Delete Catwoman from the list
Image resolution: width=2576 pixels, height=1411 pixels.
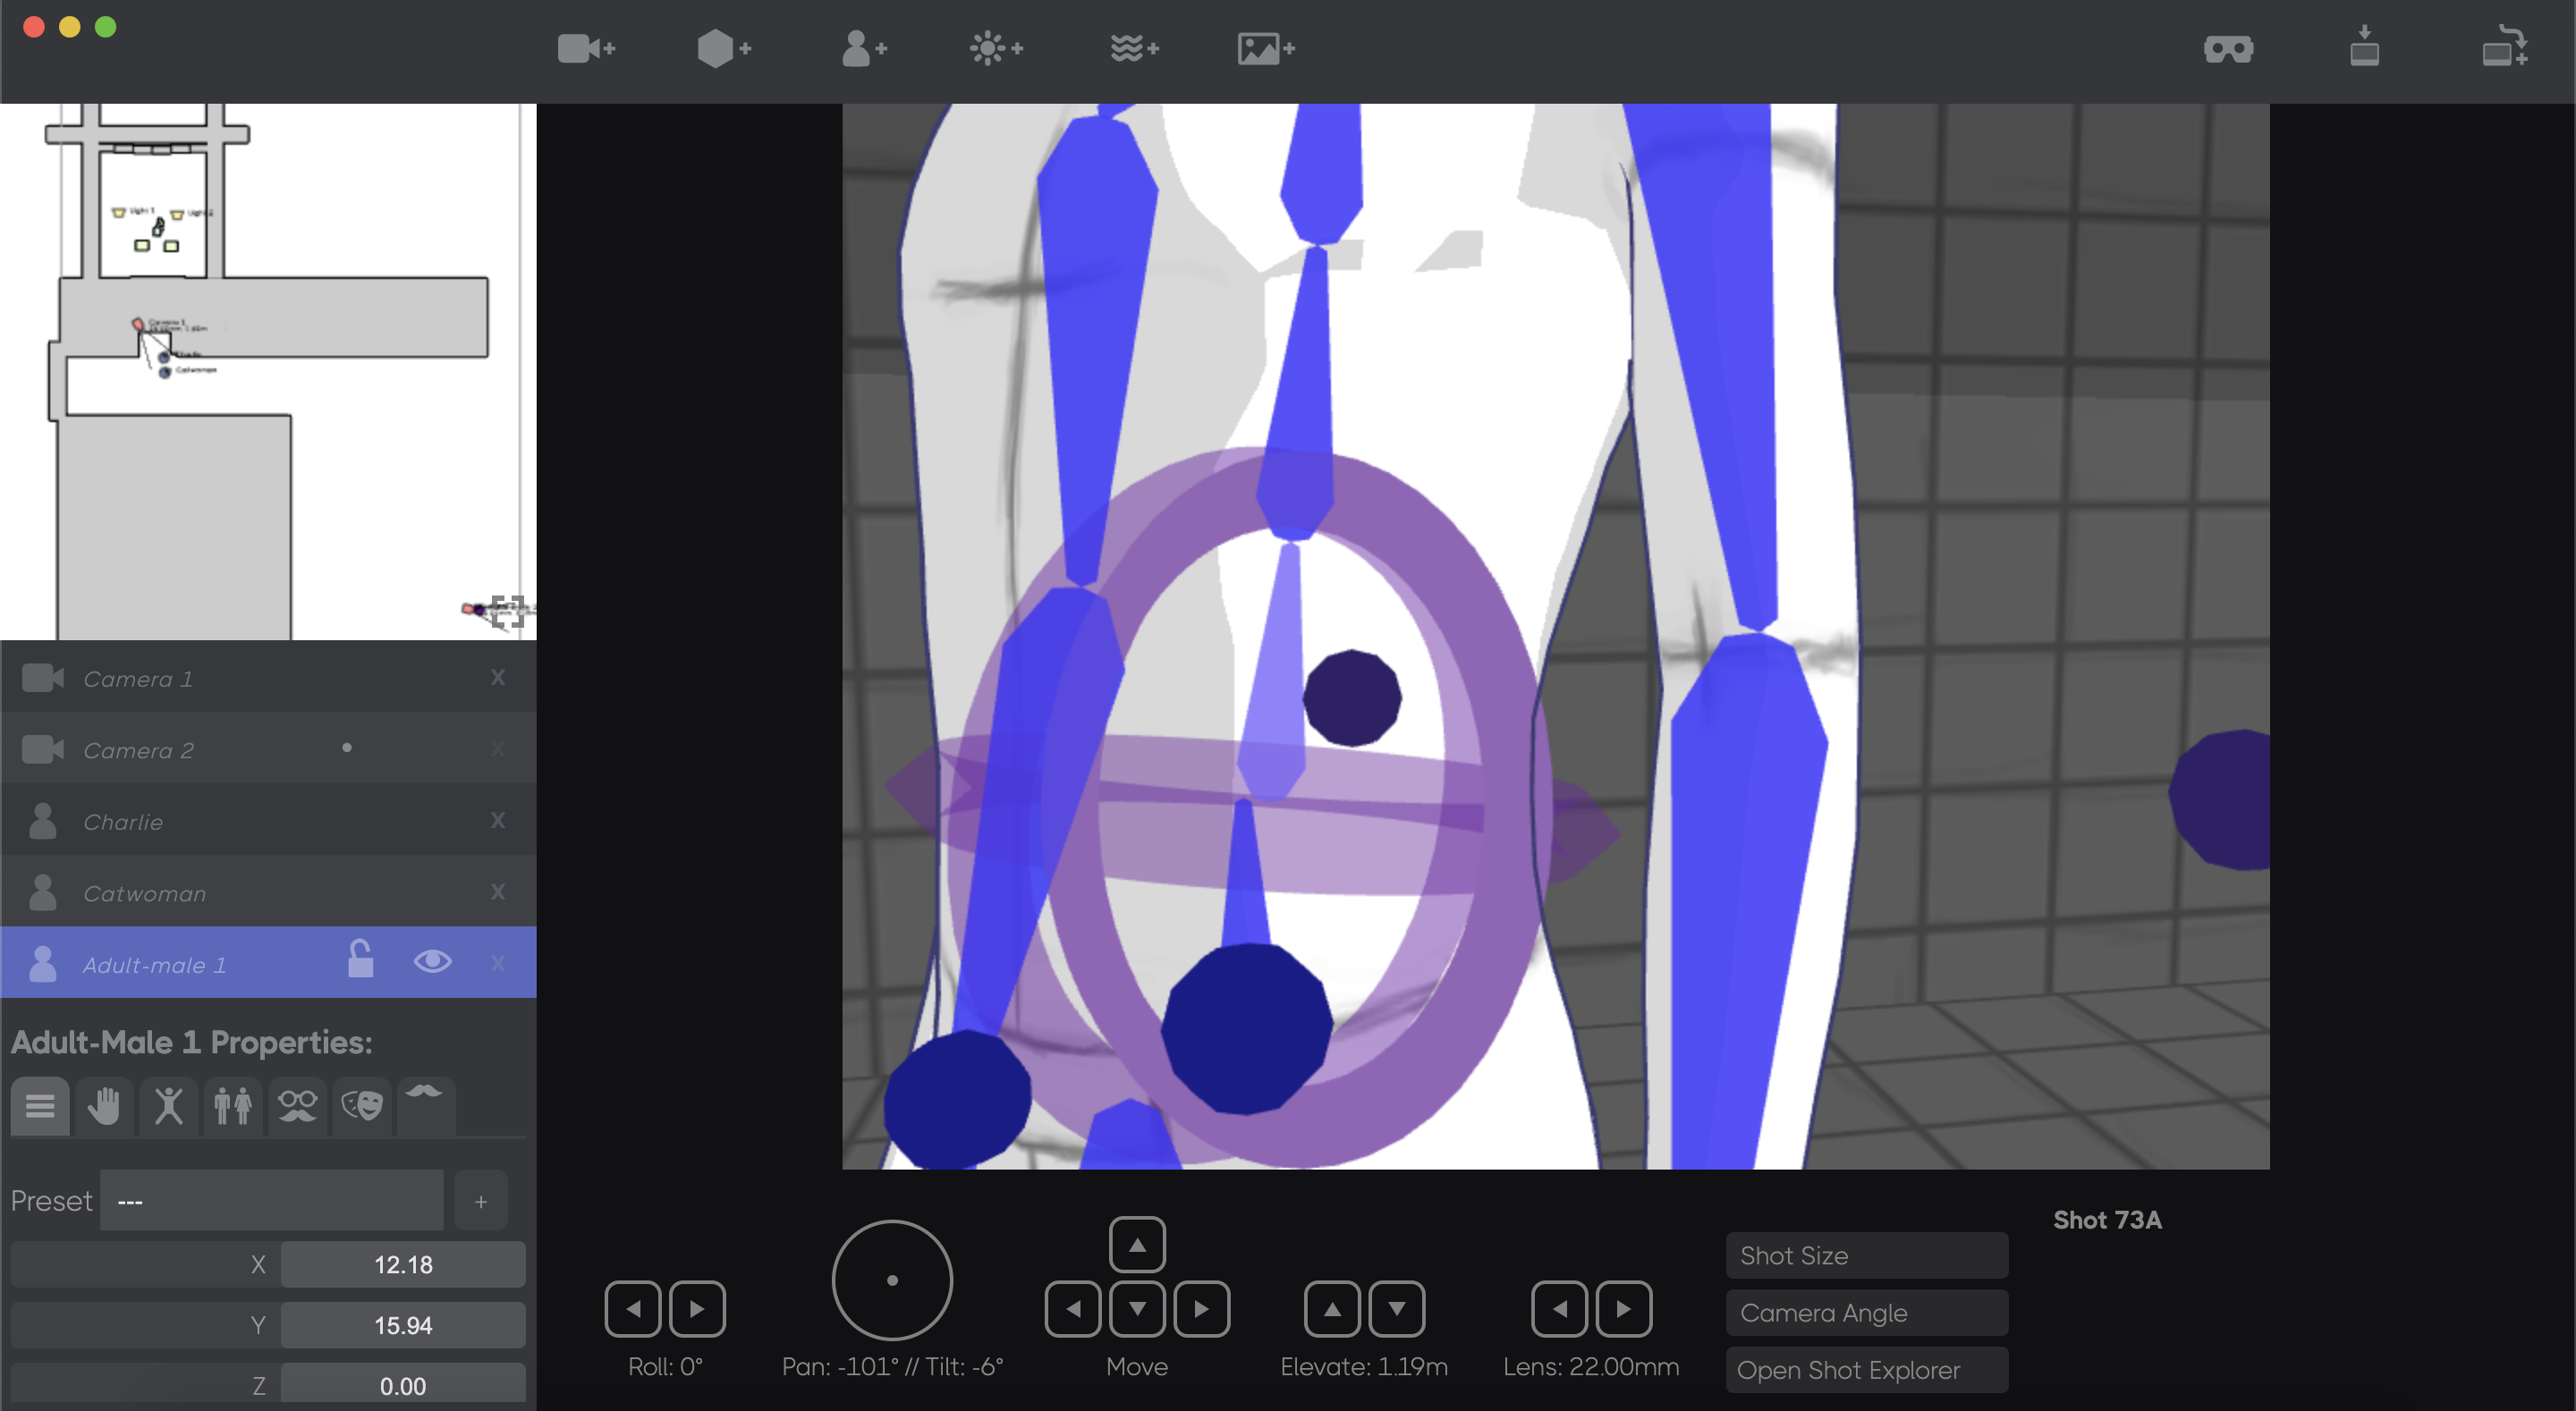[x=498, y=892]
